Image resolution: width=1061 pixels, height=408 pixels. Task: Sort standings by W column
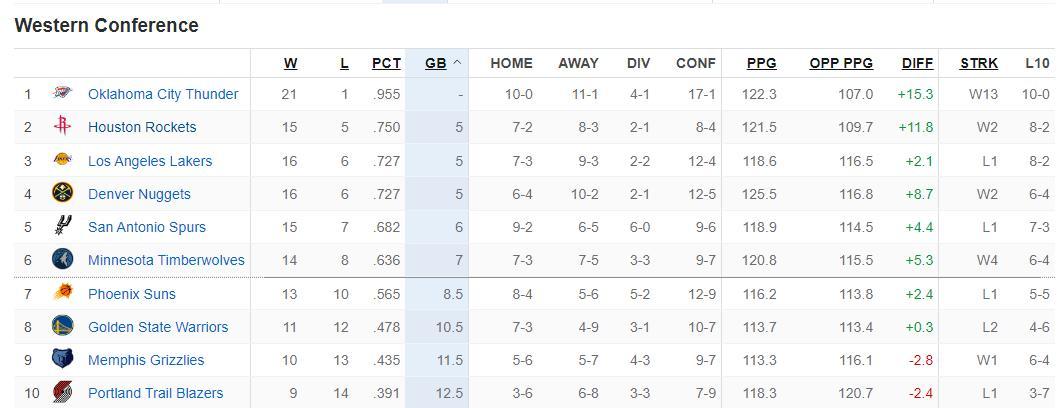tap(290, 63)
